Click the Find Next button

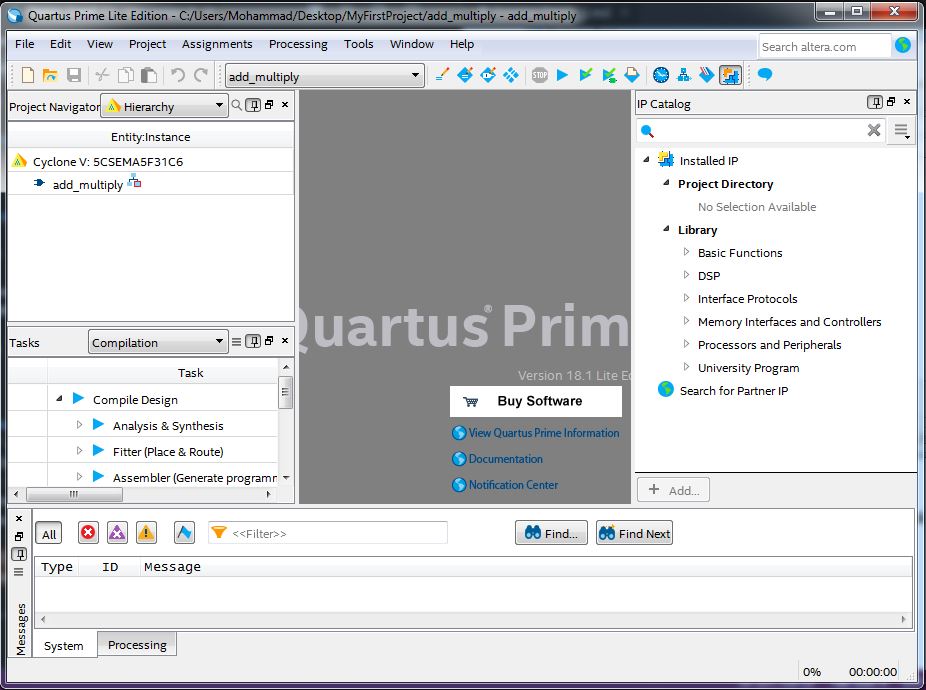click(634, 533)
